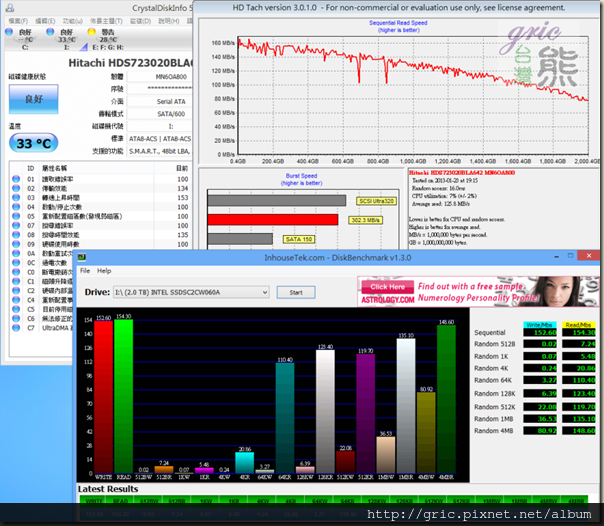Click status icon for SMART ID C6
The width and height of the screenshot is (604, 526).
pyautogui.click(x=16, y=318)
